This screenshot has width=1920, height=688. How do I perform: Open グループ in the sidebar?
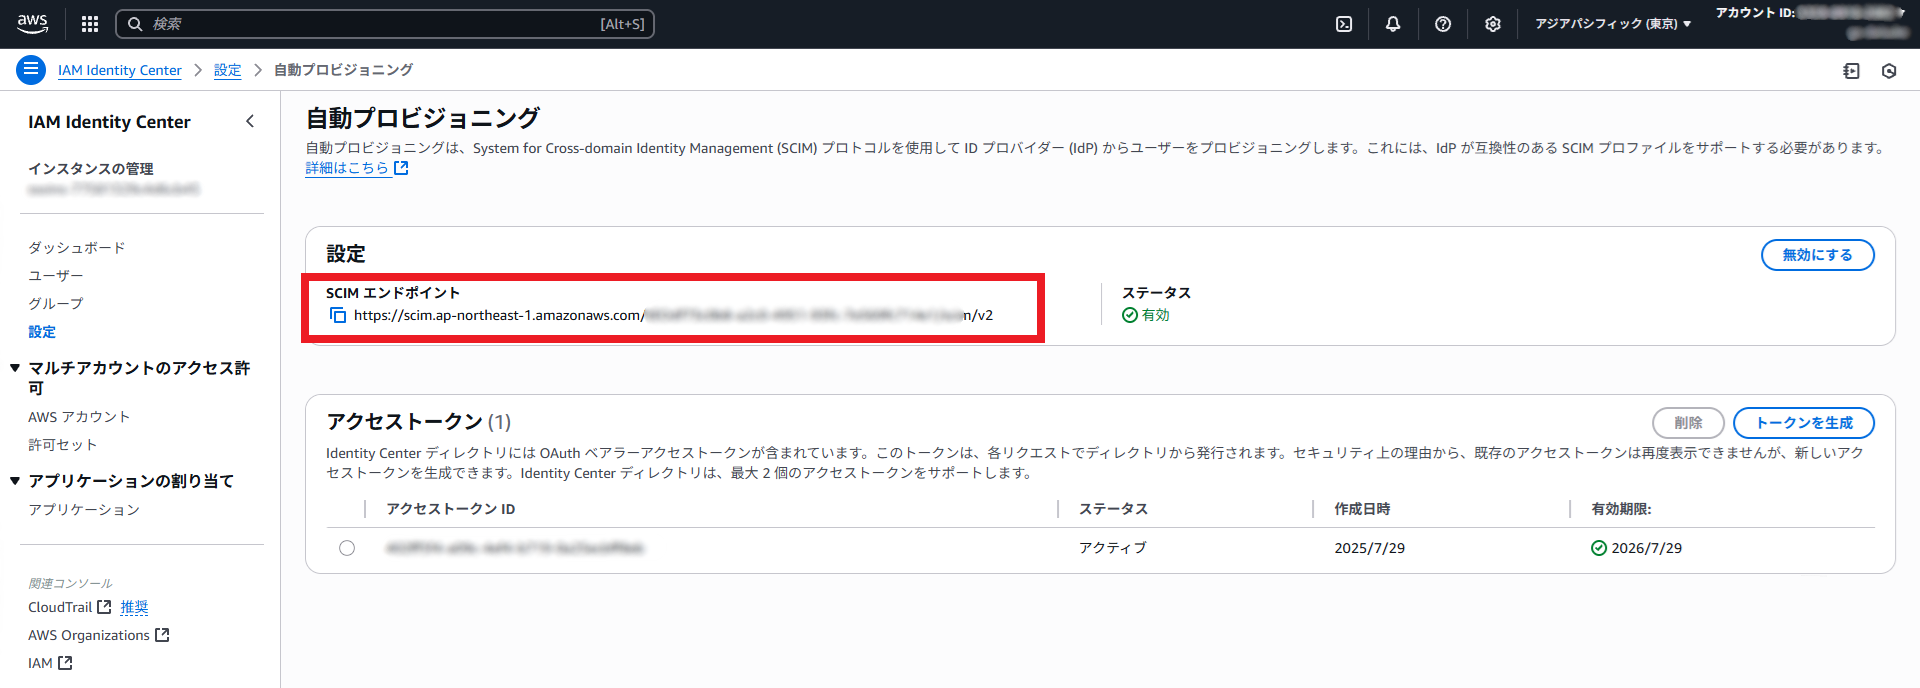56,303
